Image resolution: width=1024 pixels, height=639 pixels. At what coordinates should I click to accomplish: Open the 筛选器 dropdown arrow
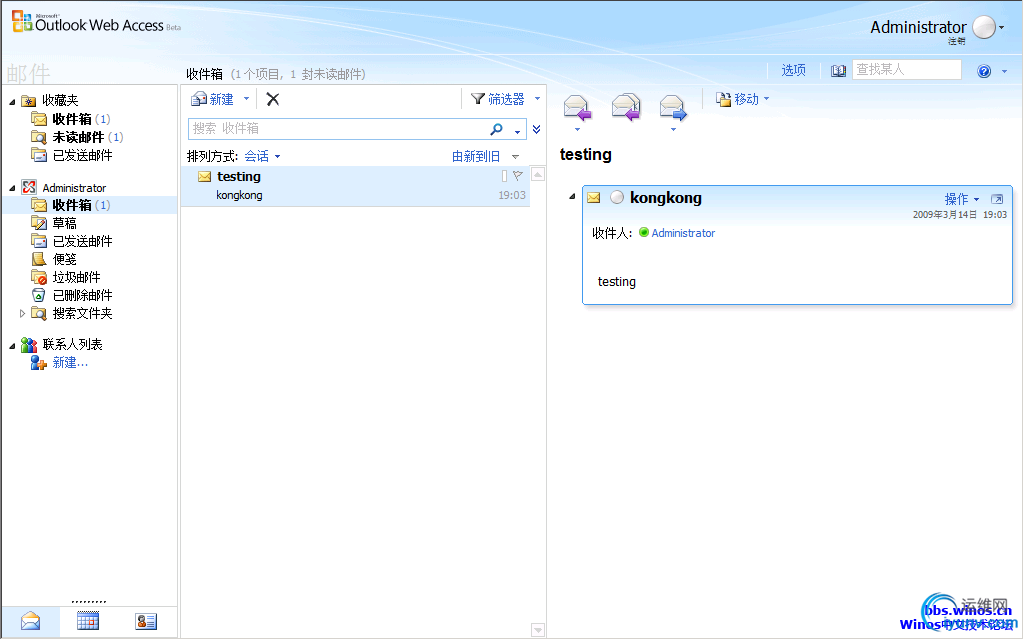(537, 99)
